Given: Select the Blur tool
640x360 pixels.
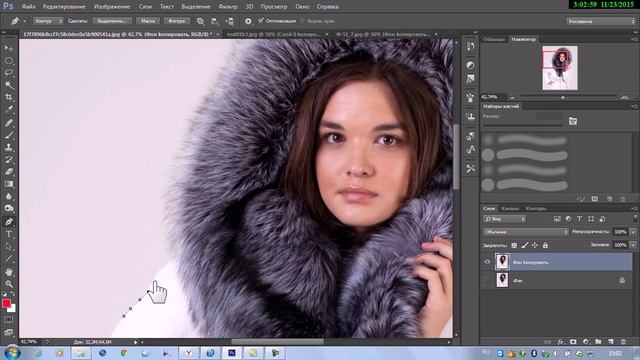Looking at the screenshot, I should point(9,196).
